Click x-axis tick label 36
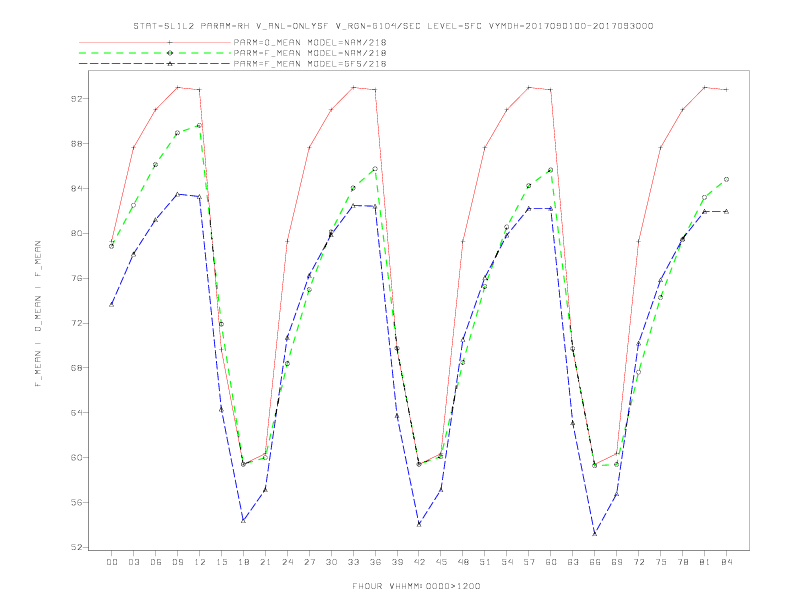 point(375,562)
